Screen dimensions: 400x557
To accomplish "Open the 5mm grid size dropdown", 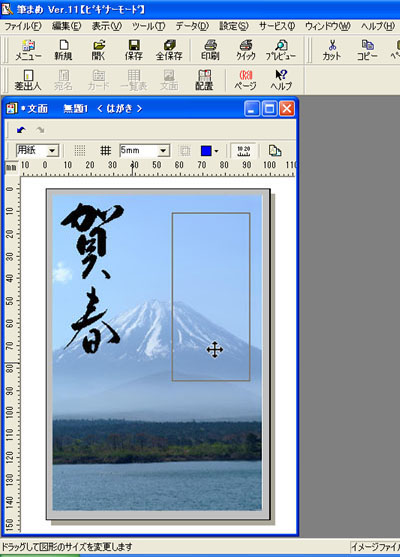I will [x=163, y=151].
